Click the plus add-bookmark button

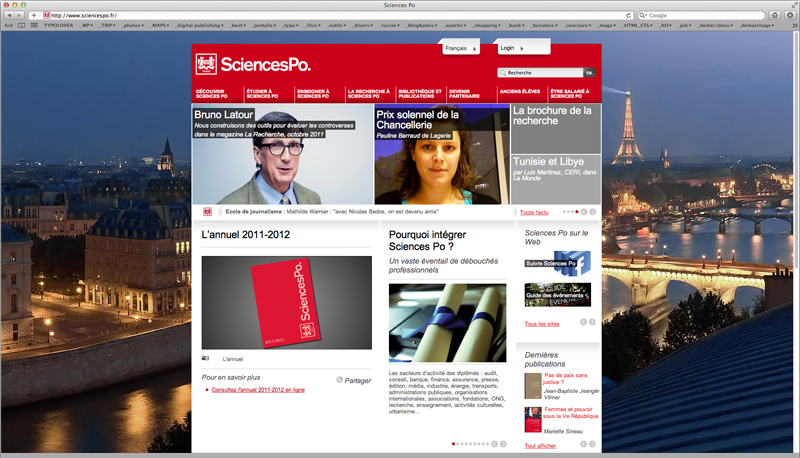point(34,15)
